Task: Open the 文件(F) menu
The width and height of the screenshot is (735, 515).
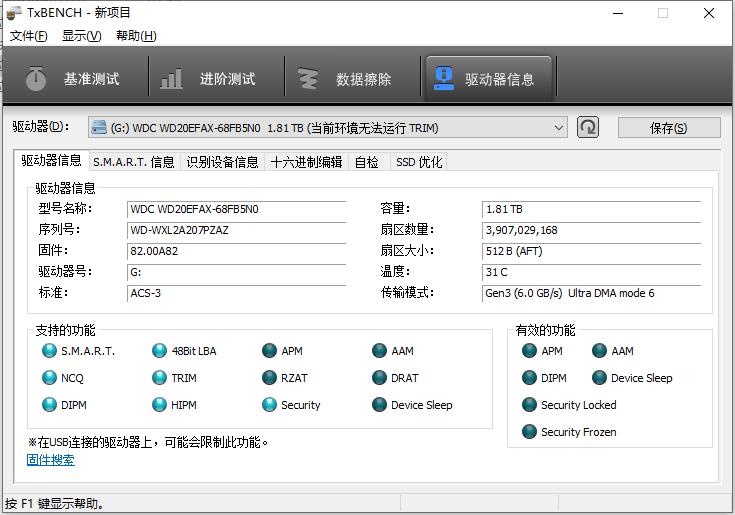Action: pos(29,36)
